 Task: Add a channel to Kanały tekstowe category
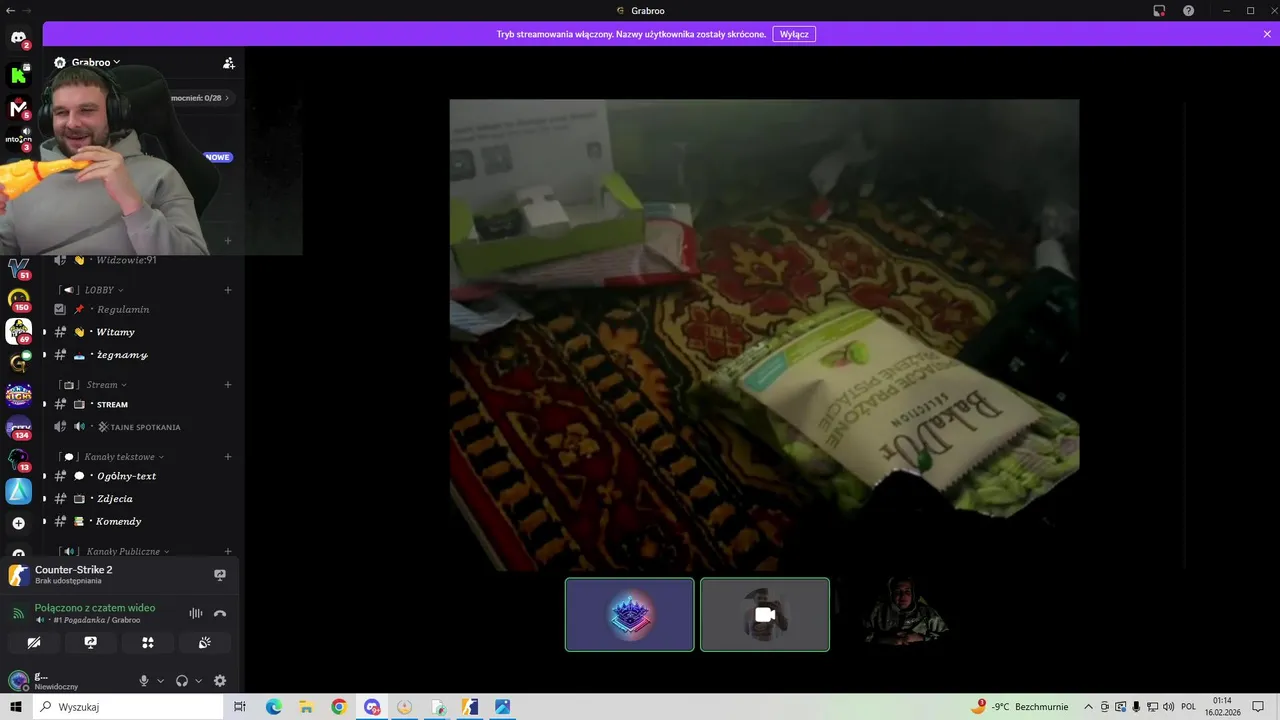click(x=228, y=457)
